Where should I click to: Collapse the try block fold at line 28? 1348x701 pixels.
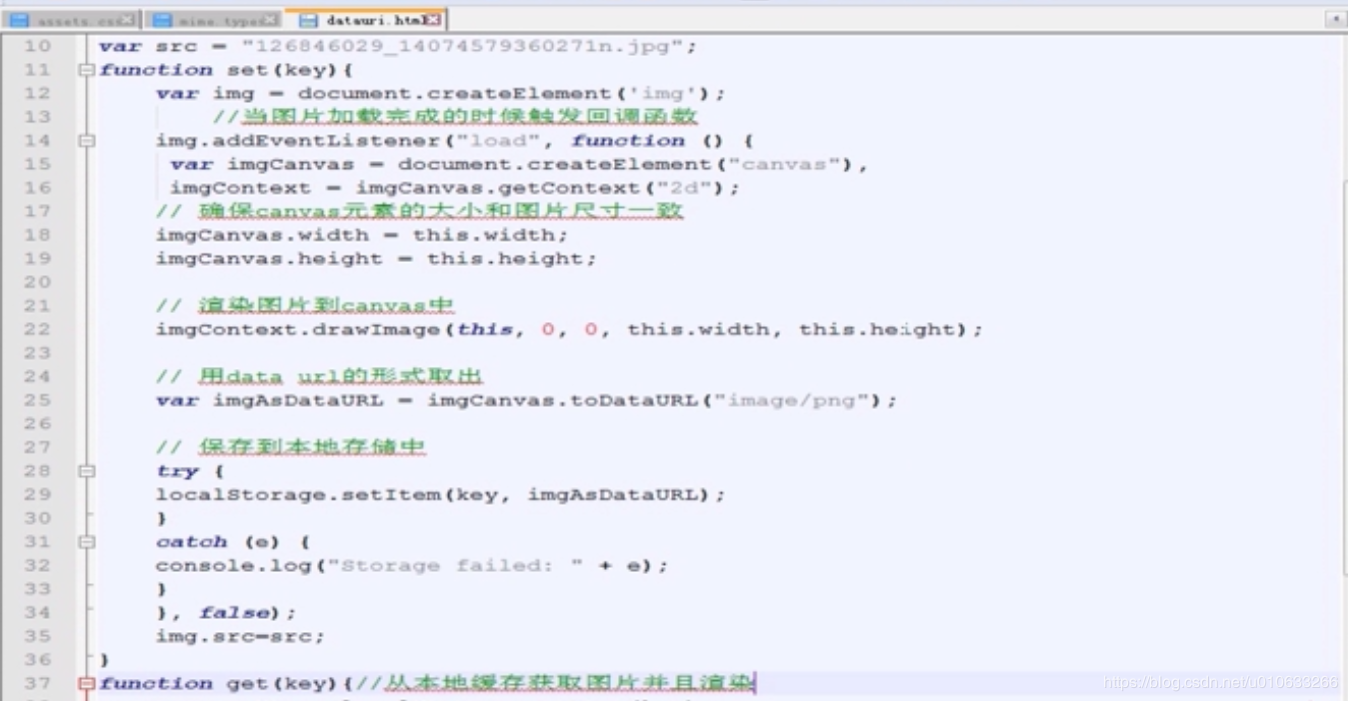[86, 471]
